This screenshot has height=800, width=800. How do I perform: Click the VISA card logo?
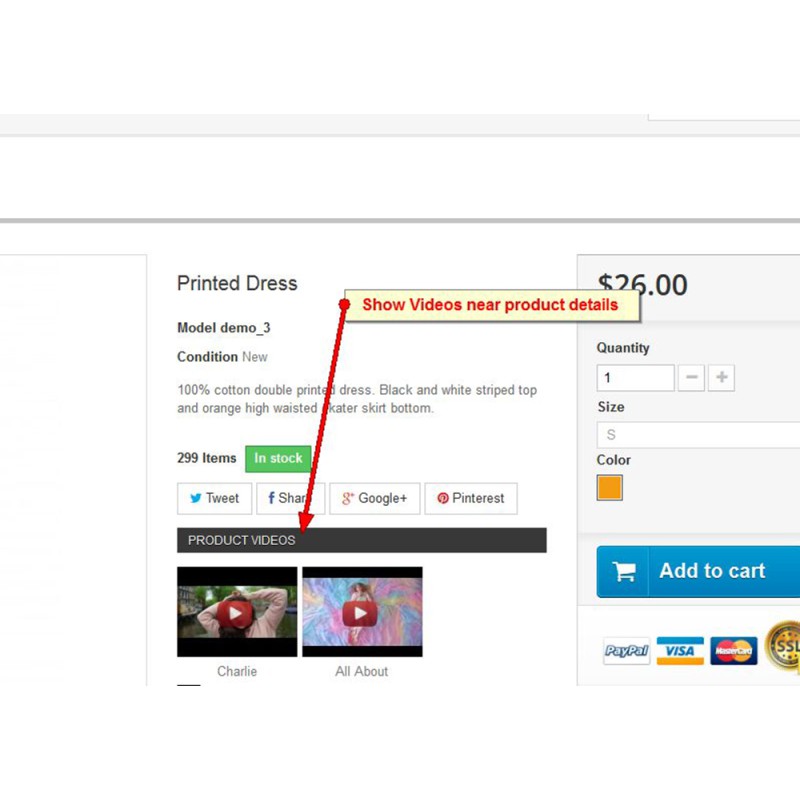pos(680,651)
